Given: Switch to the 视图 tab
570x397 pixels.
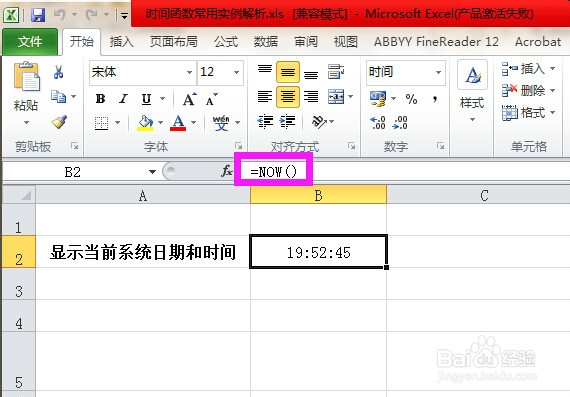Looking at the screenshot, I should (x=346, y=42).
